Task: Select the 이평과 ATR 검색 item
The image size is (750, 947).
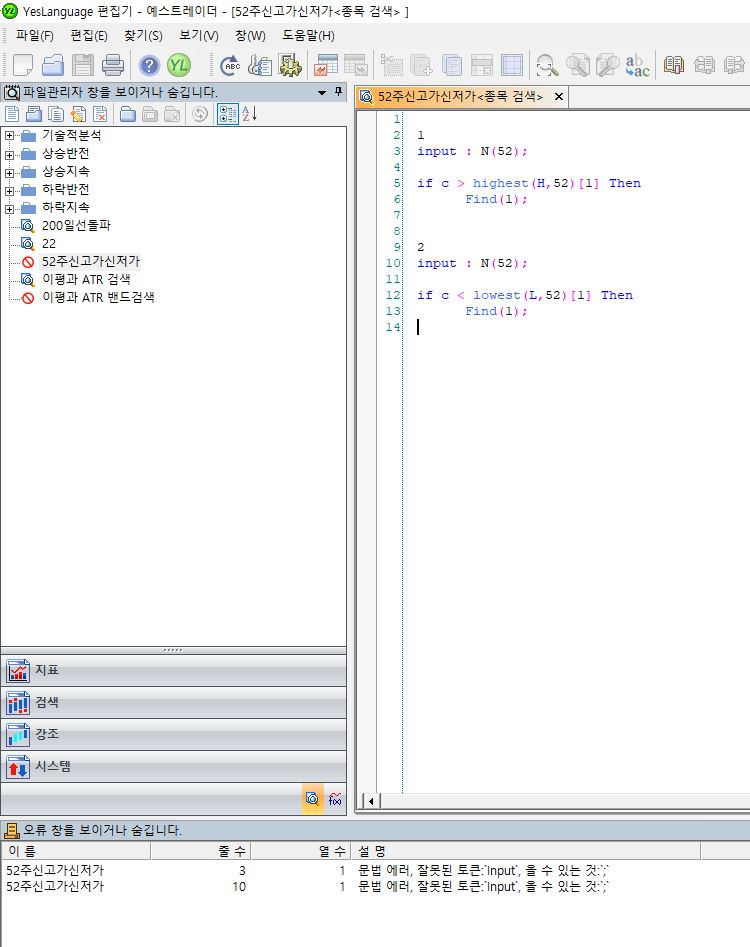Action: (85, 279)
